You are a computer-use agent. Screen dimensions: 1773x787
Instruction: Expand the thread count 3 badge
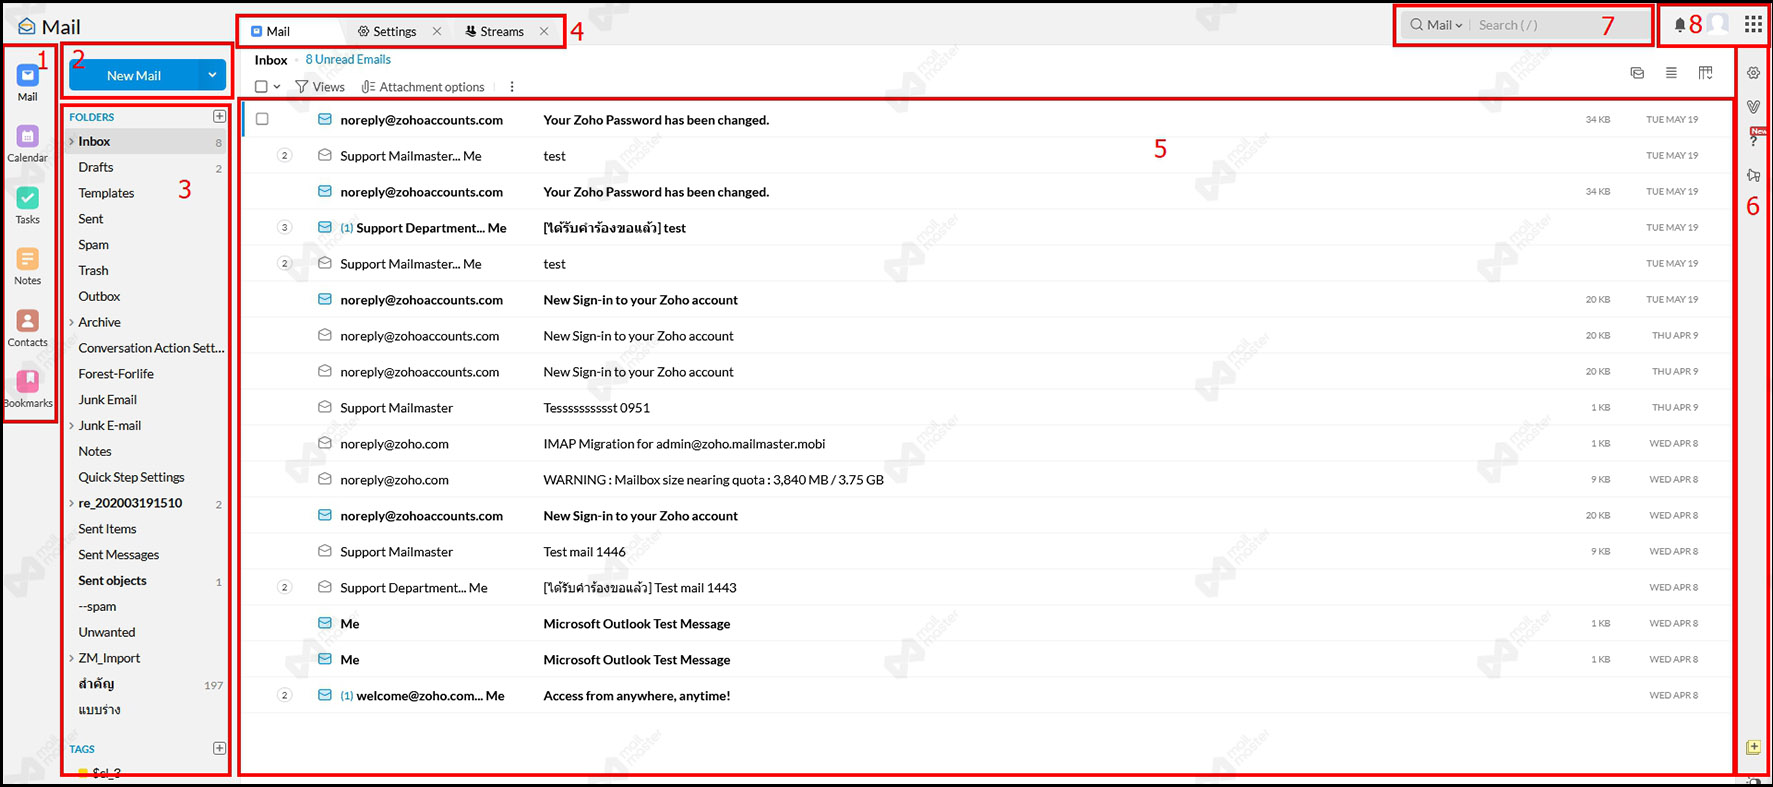pyautogui.click(x=284, y=227)
